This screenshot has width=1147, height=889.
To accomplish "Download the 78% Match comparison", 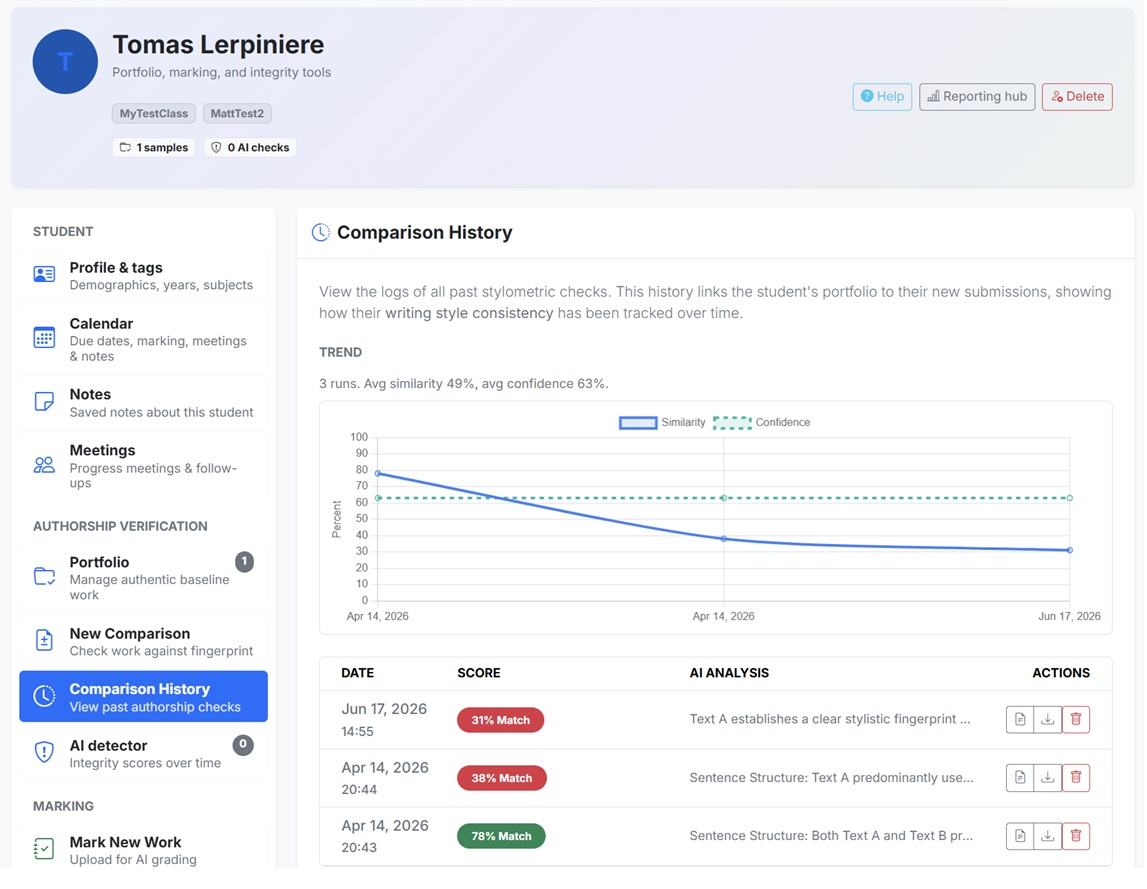I will pos(1048,836).
